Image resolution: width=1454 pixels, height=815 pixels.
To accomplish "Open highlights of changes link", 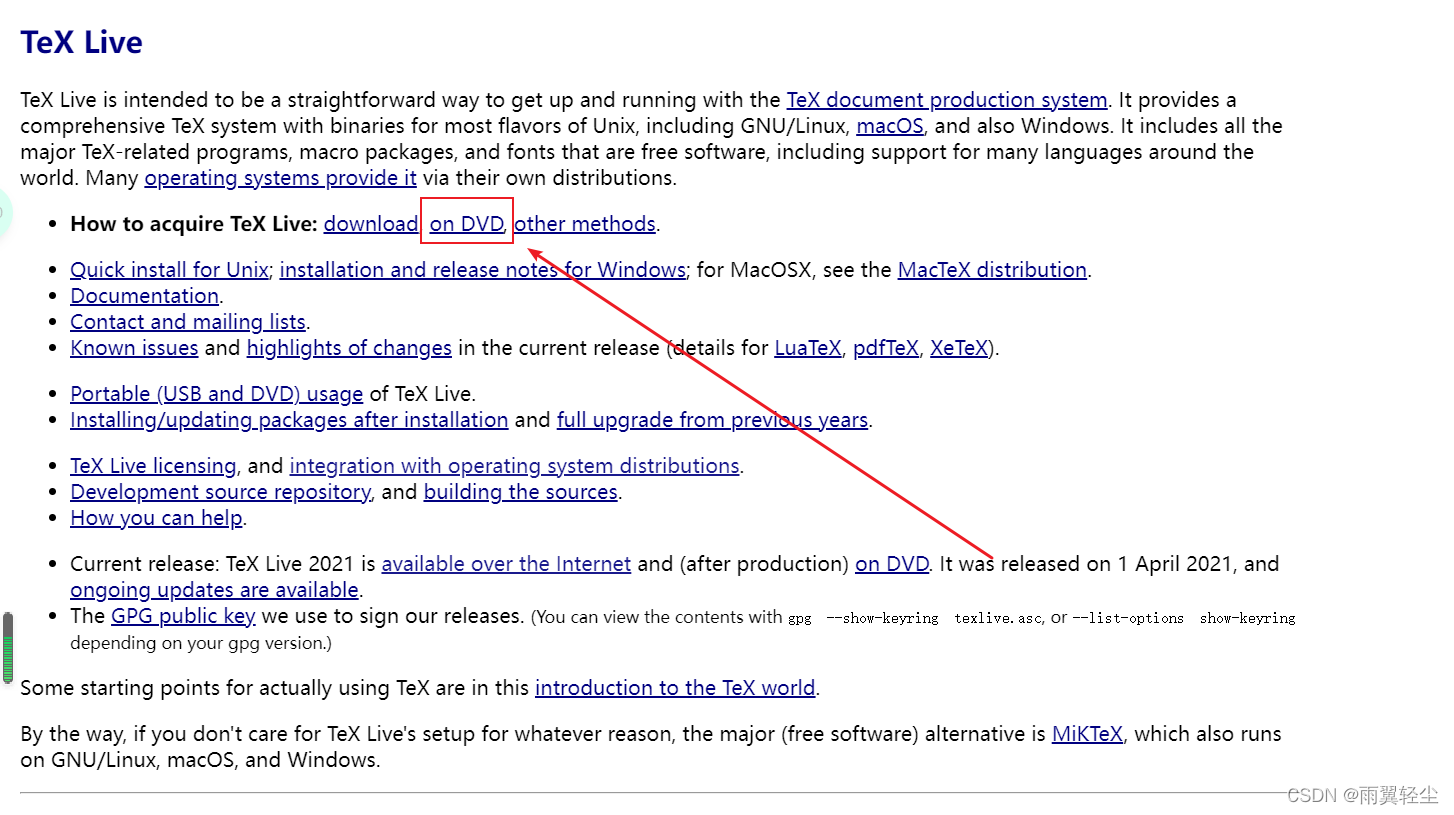I will coord(349,348).
